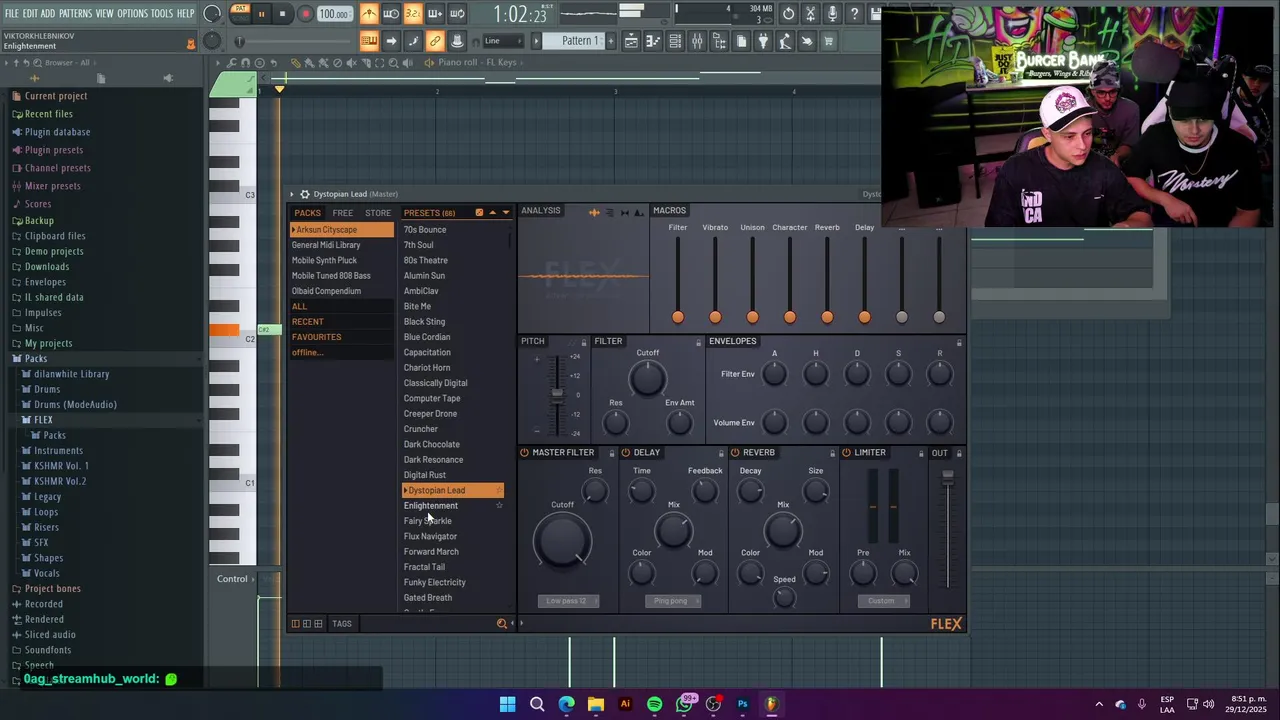The width and height of the screenshot is (1280, 720).
Task: Click the Master Filter Cutoff knob
Action: (x=562, y=542)
